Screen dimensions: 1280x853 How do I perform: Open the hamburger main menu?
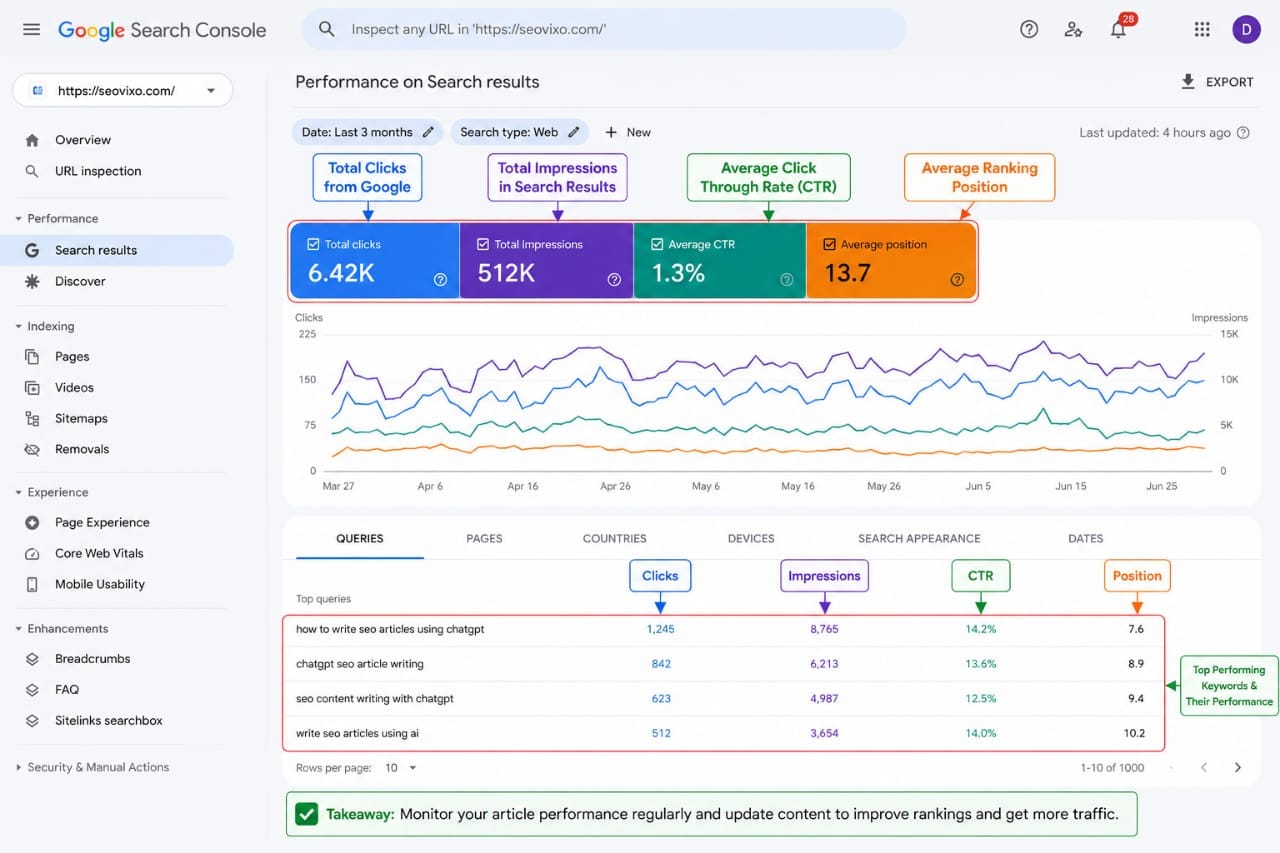[32, 30]
